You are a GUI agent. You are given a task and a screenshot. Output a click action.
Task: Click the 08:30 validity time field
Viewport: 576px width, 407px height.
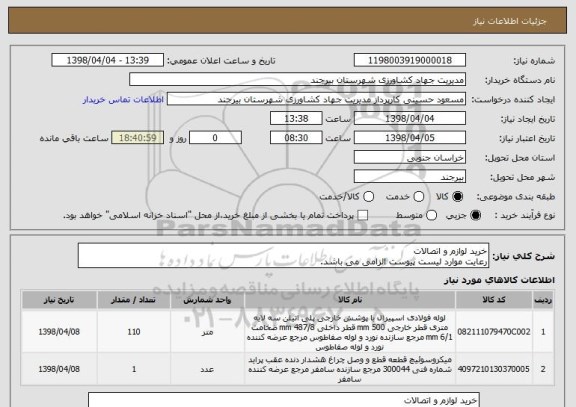(x=296, y=138)
